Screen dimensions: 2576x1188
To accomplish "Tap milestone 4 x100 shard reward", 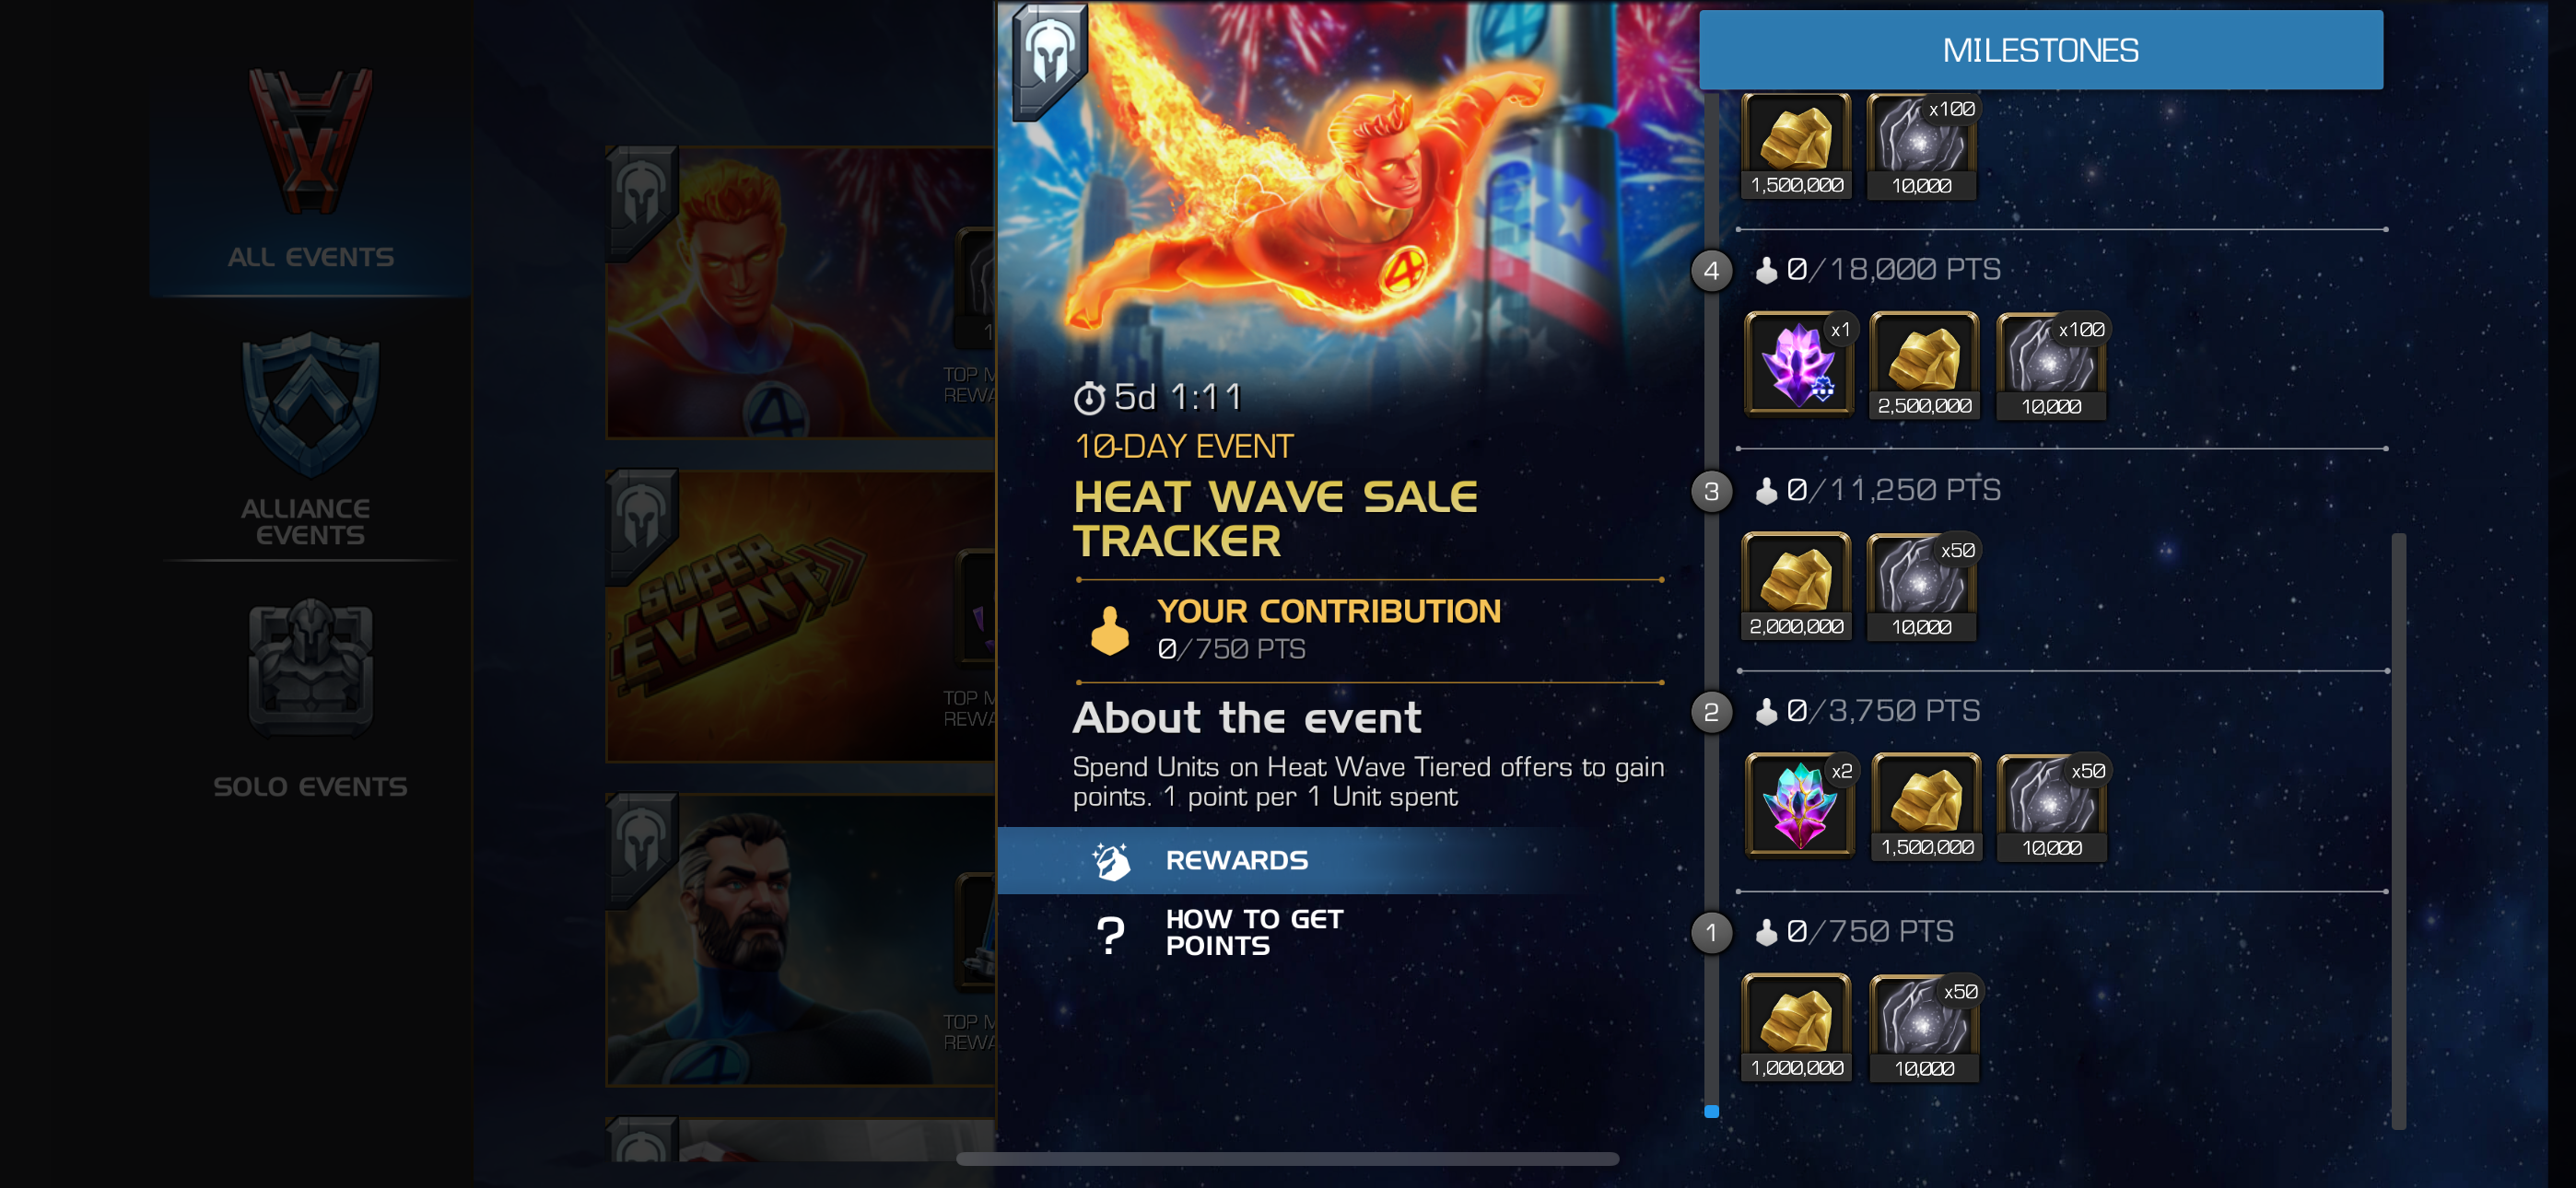I will pyautogui.click(x=2050, y=364).
